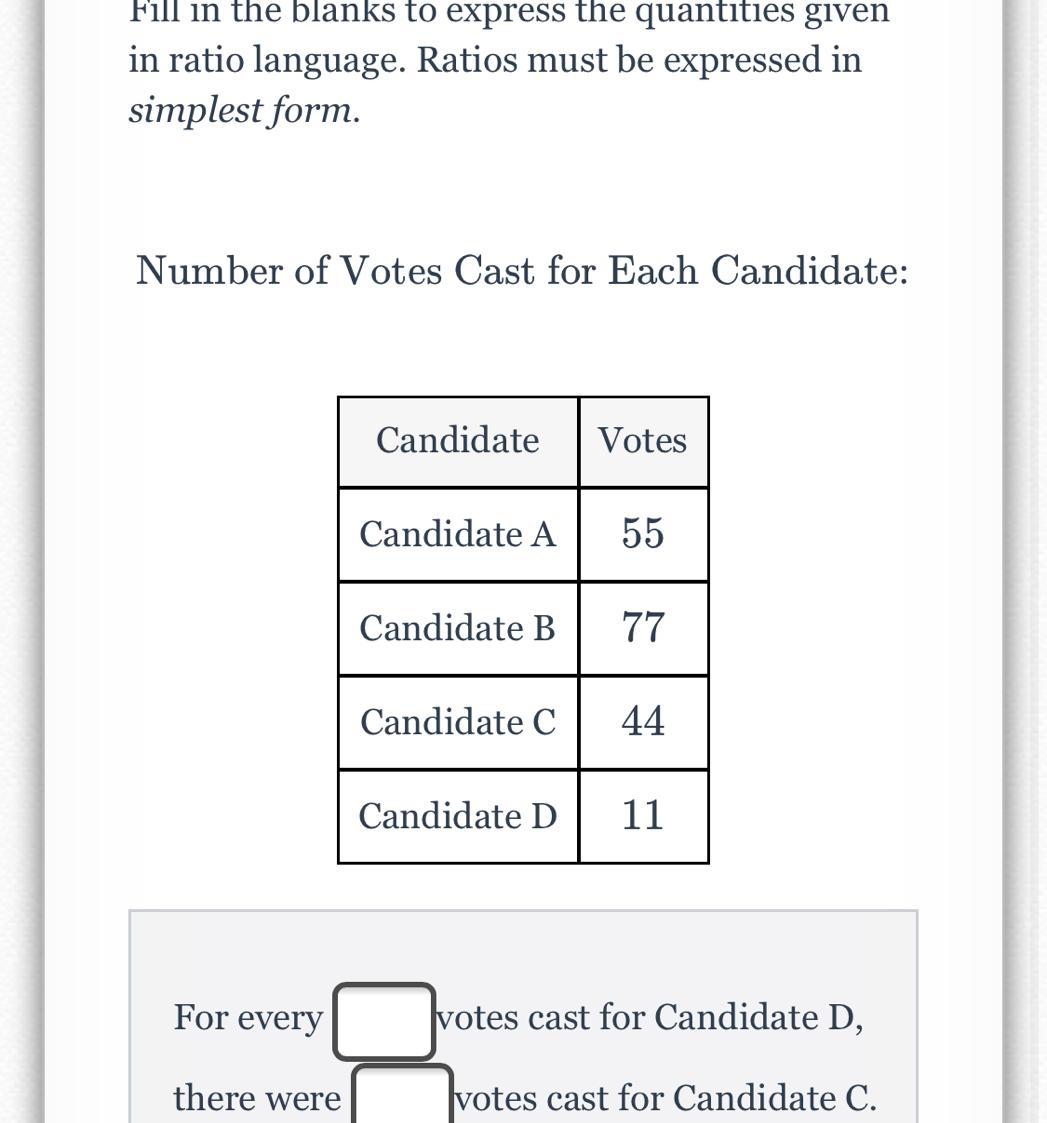Click the cell showing 44 votes

click(x=643, y=722)
